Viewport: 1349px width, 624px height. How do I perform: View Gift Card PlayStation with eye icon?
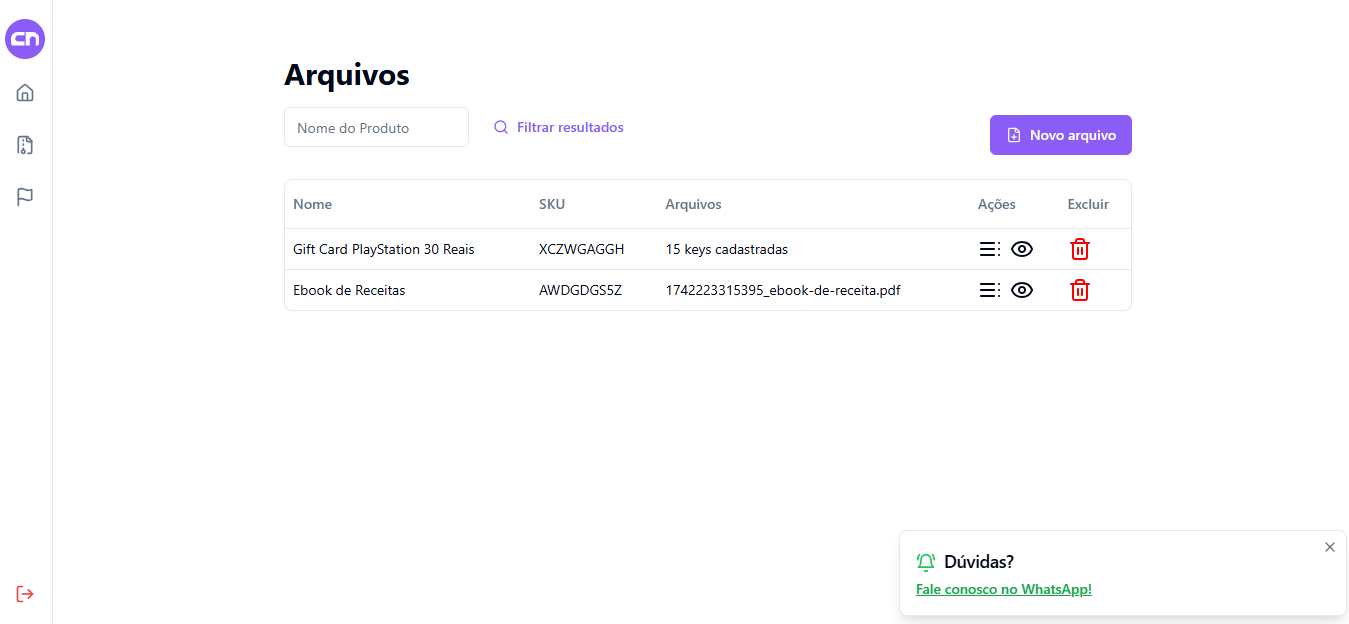pos(1021,249)
